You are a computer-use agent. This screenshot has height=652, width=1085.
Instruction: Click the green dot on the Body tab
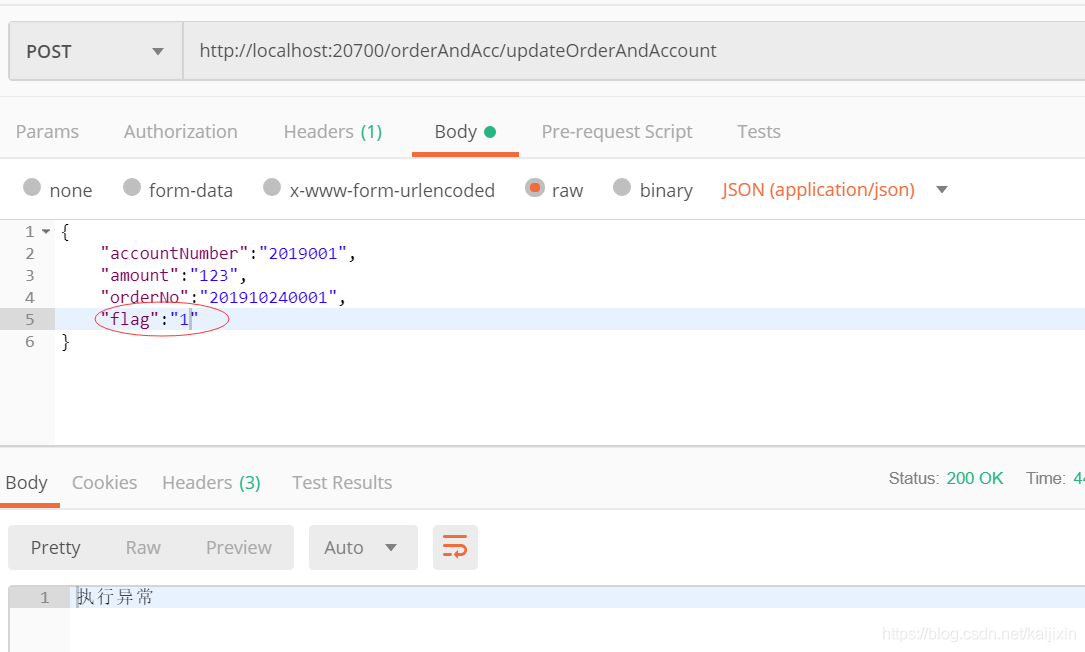(x=490, y=132)
